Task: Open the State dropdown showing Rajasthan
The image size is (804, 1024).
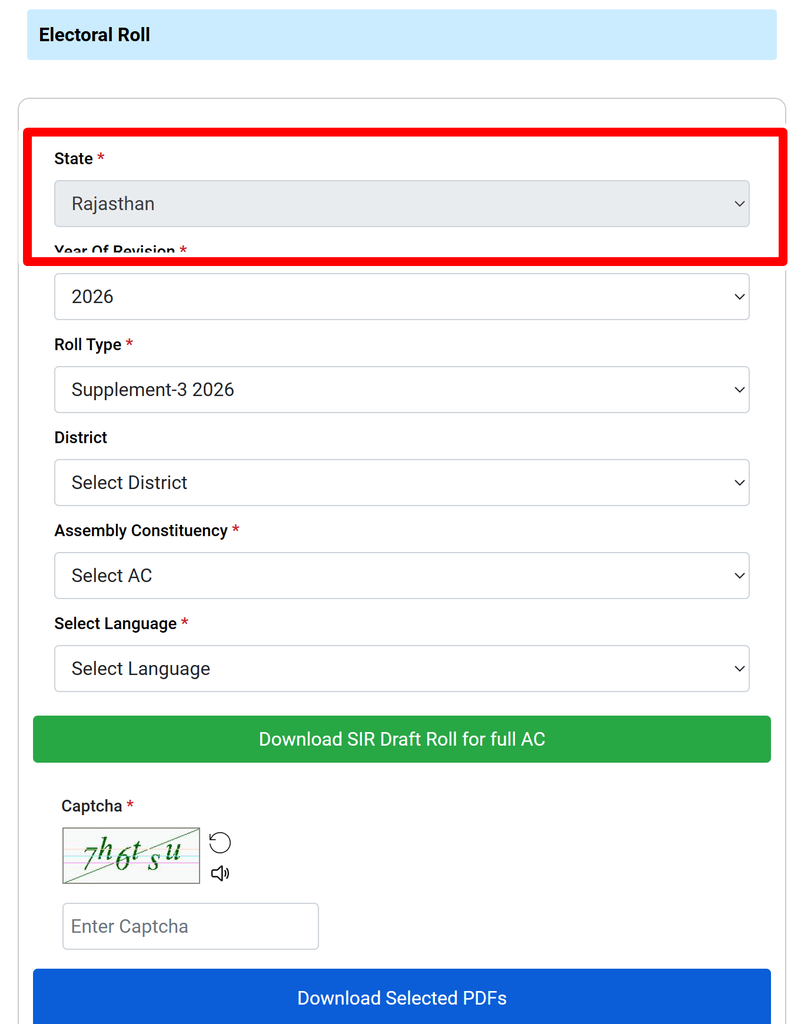Action: point(402,204)
